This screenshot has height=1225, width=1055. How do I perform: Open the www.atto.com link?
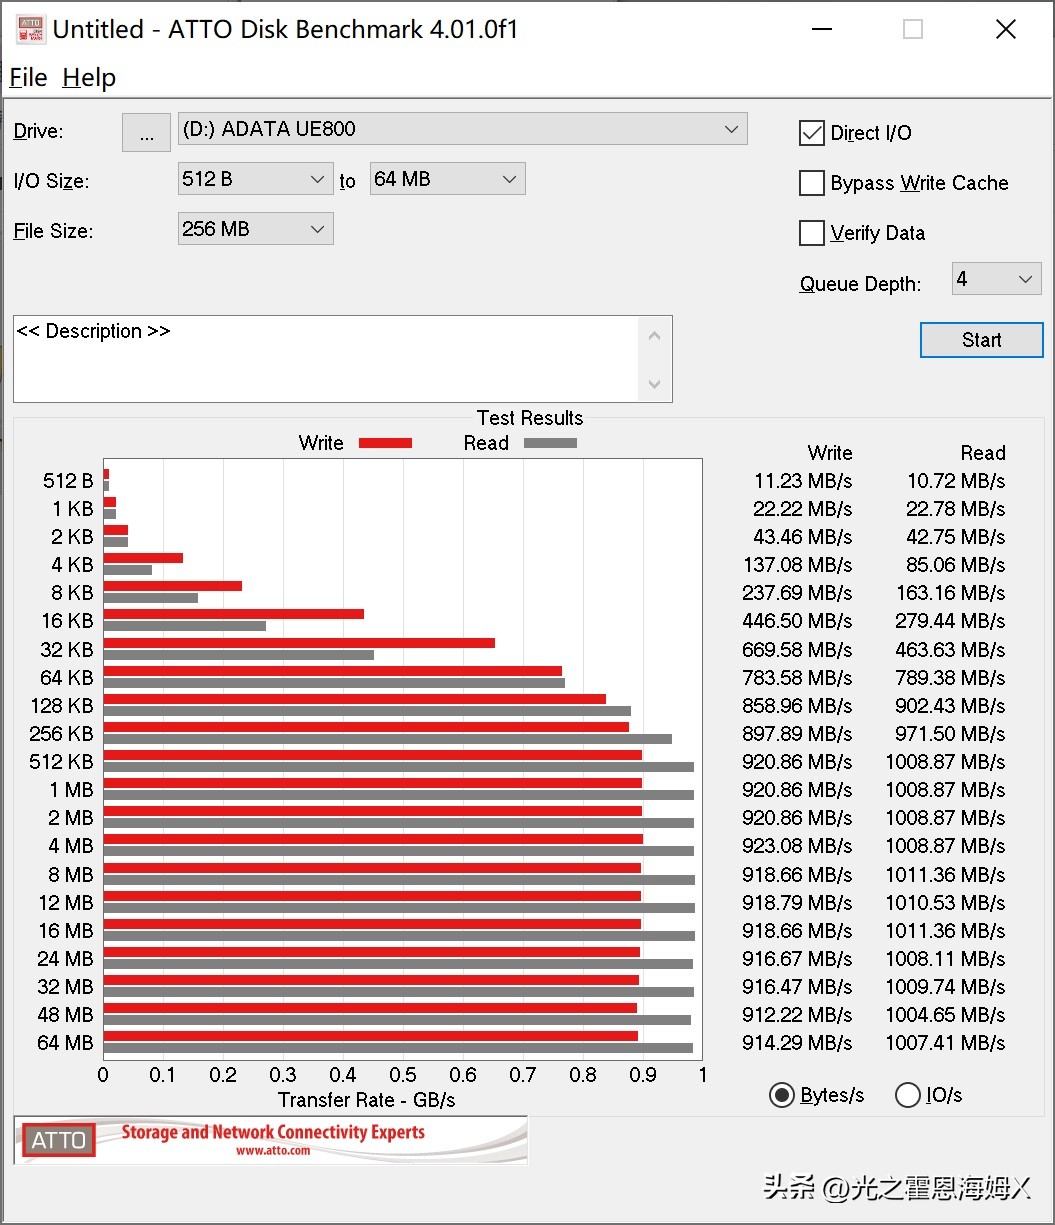(272, 1151)
